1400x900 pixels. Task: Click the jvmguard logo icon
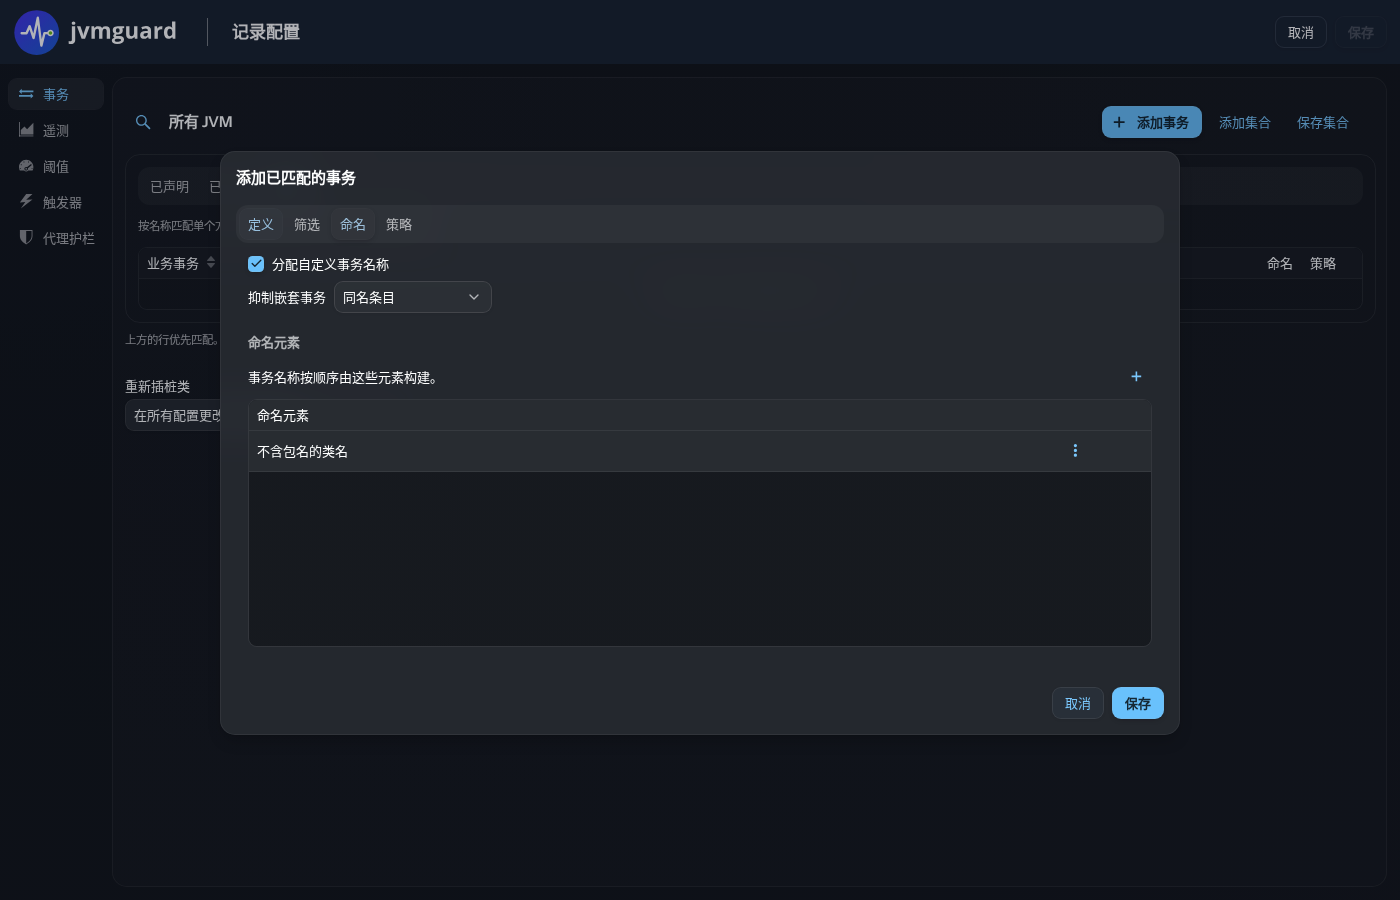pyautogui.click(x=37, y=32)
